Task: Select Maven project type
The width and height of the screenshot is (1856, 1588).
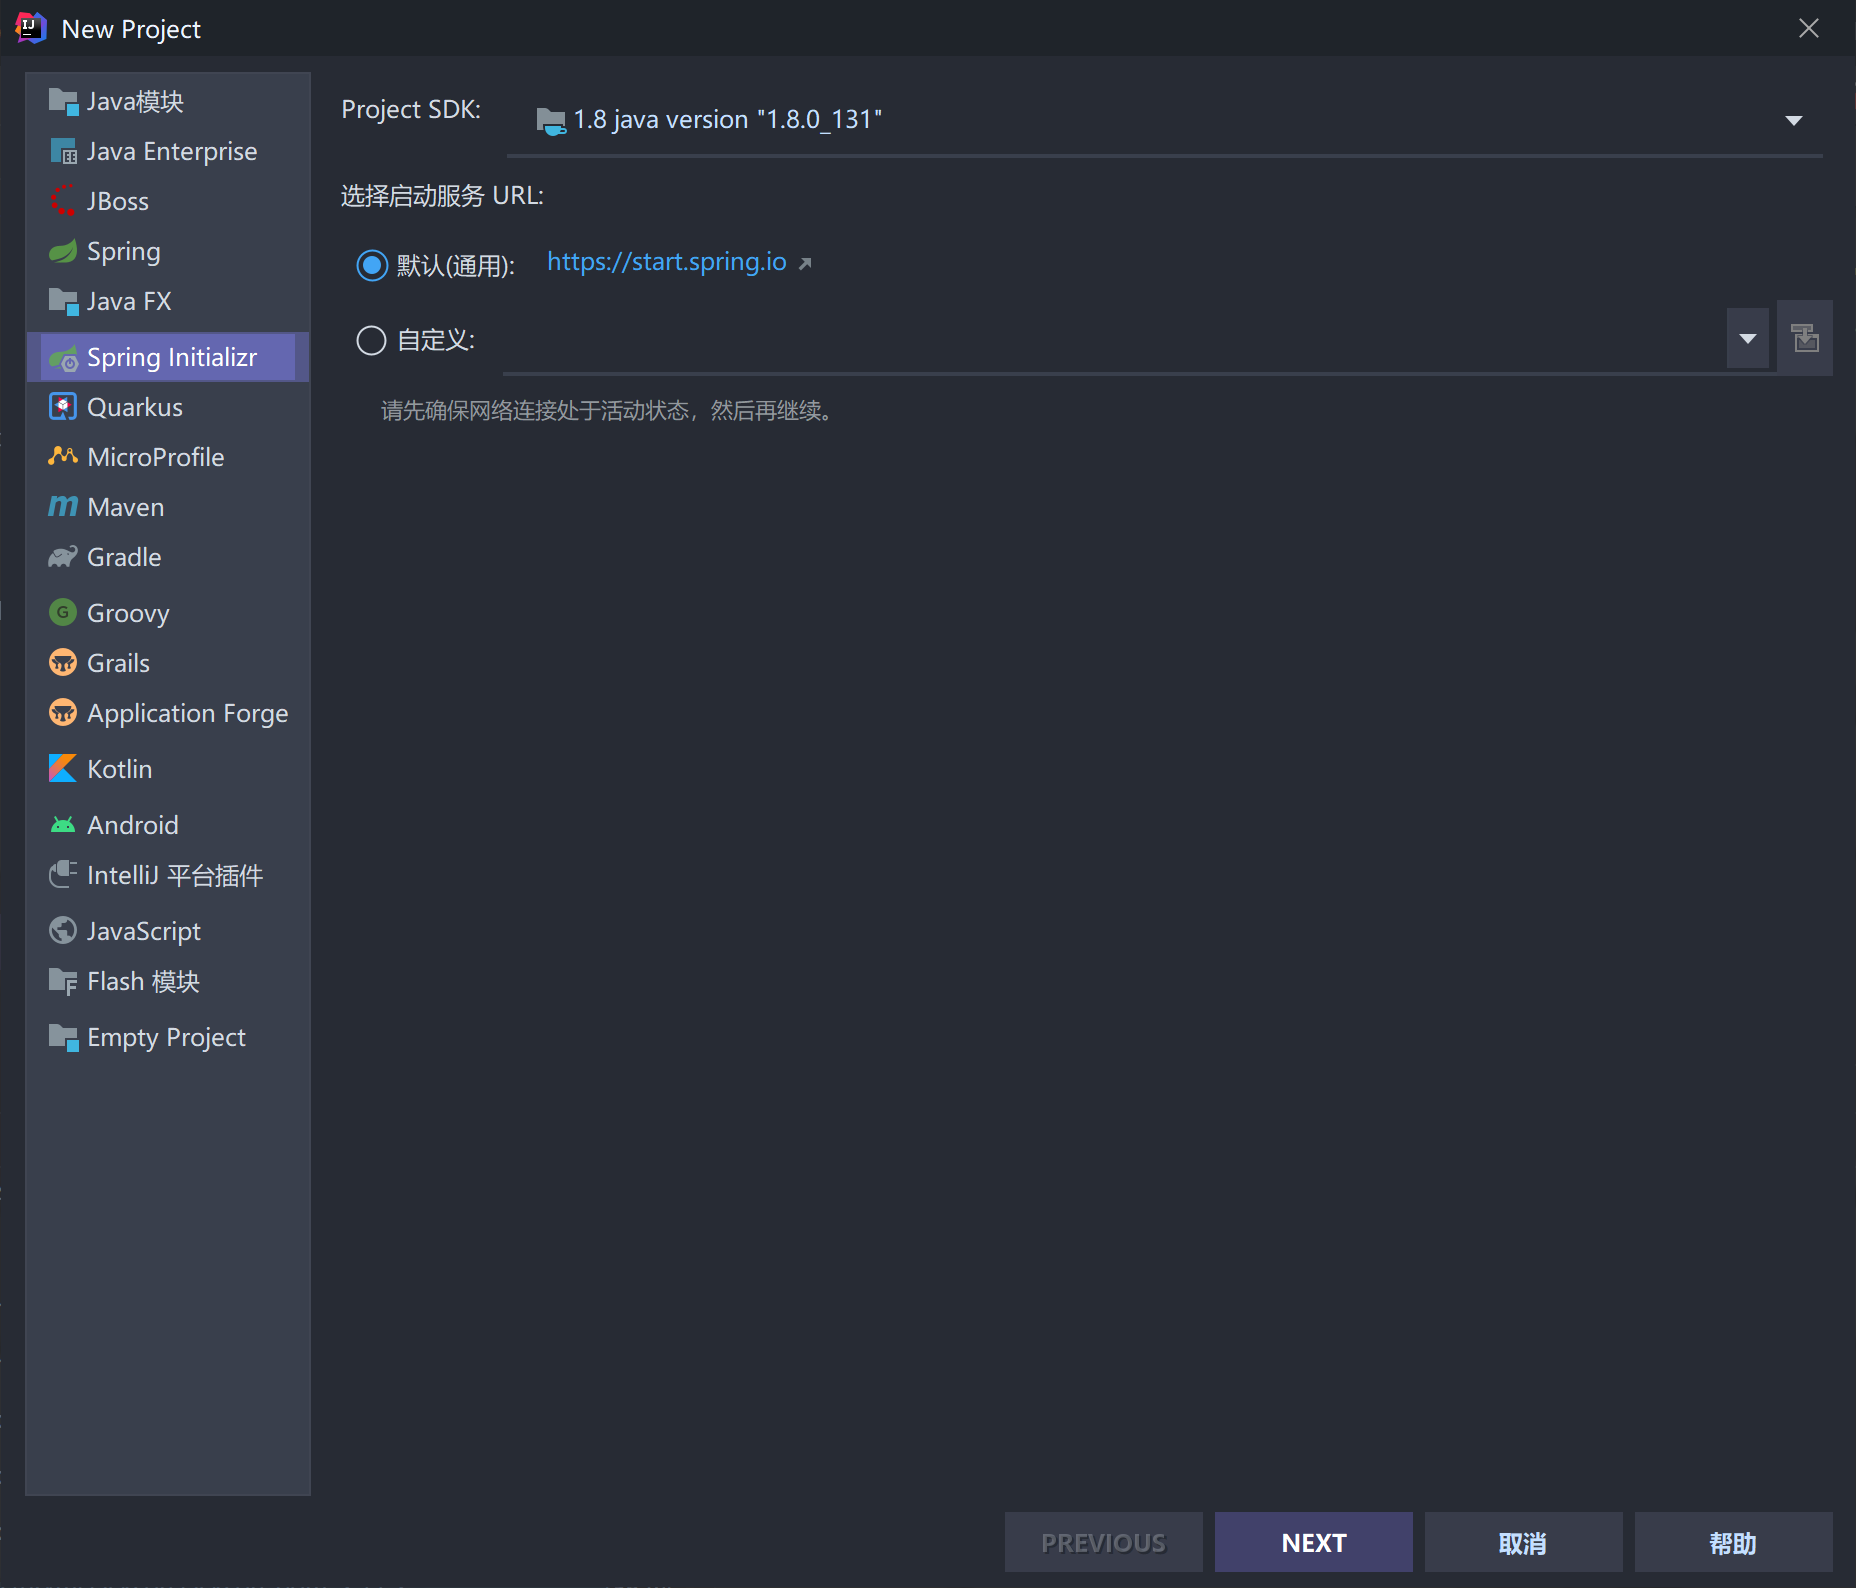Action: coord(168,507)
